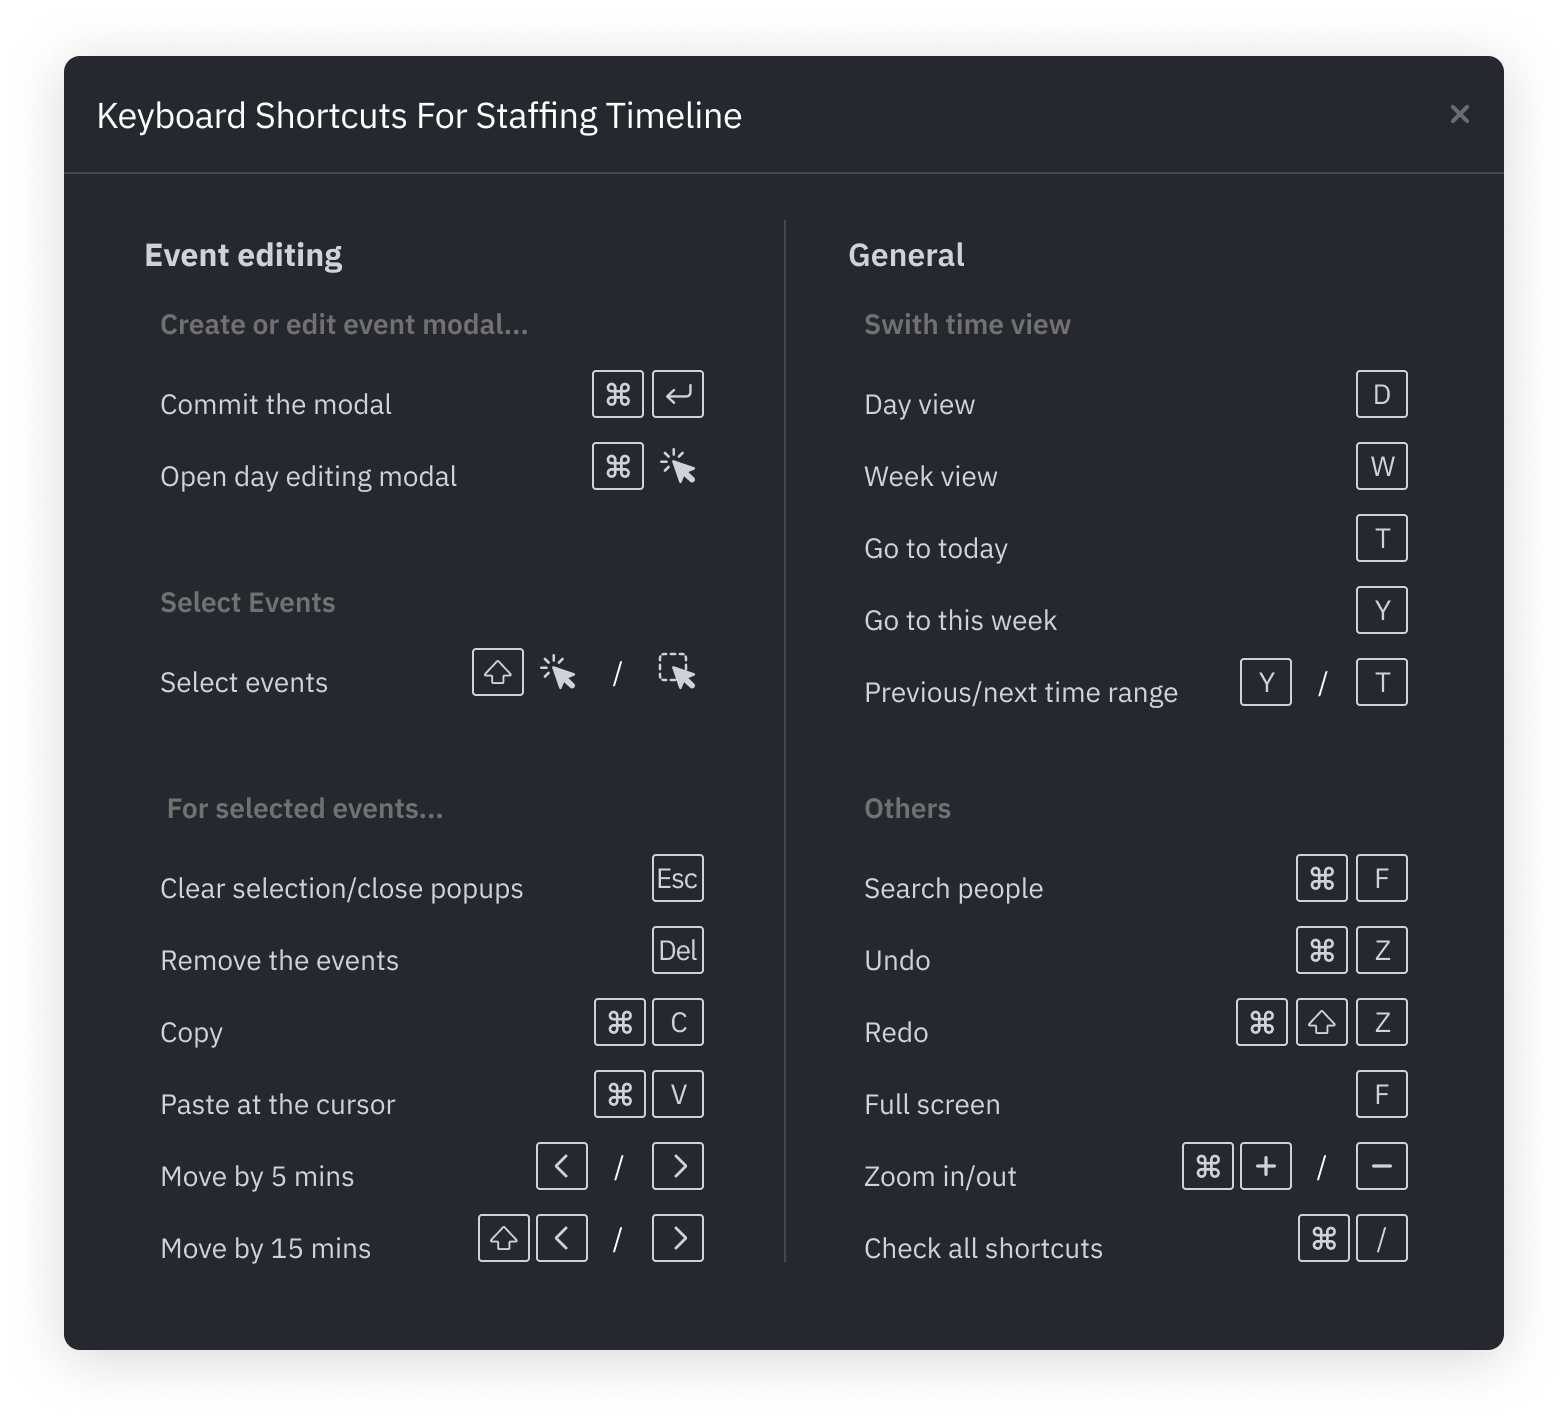This screenshot has width=1568, height=1422.
Task: Click the Shift key in Move by 15 mins row
Action: click(x=504, y=1238)
